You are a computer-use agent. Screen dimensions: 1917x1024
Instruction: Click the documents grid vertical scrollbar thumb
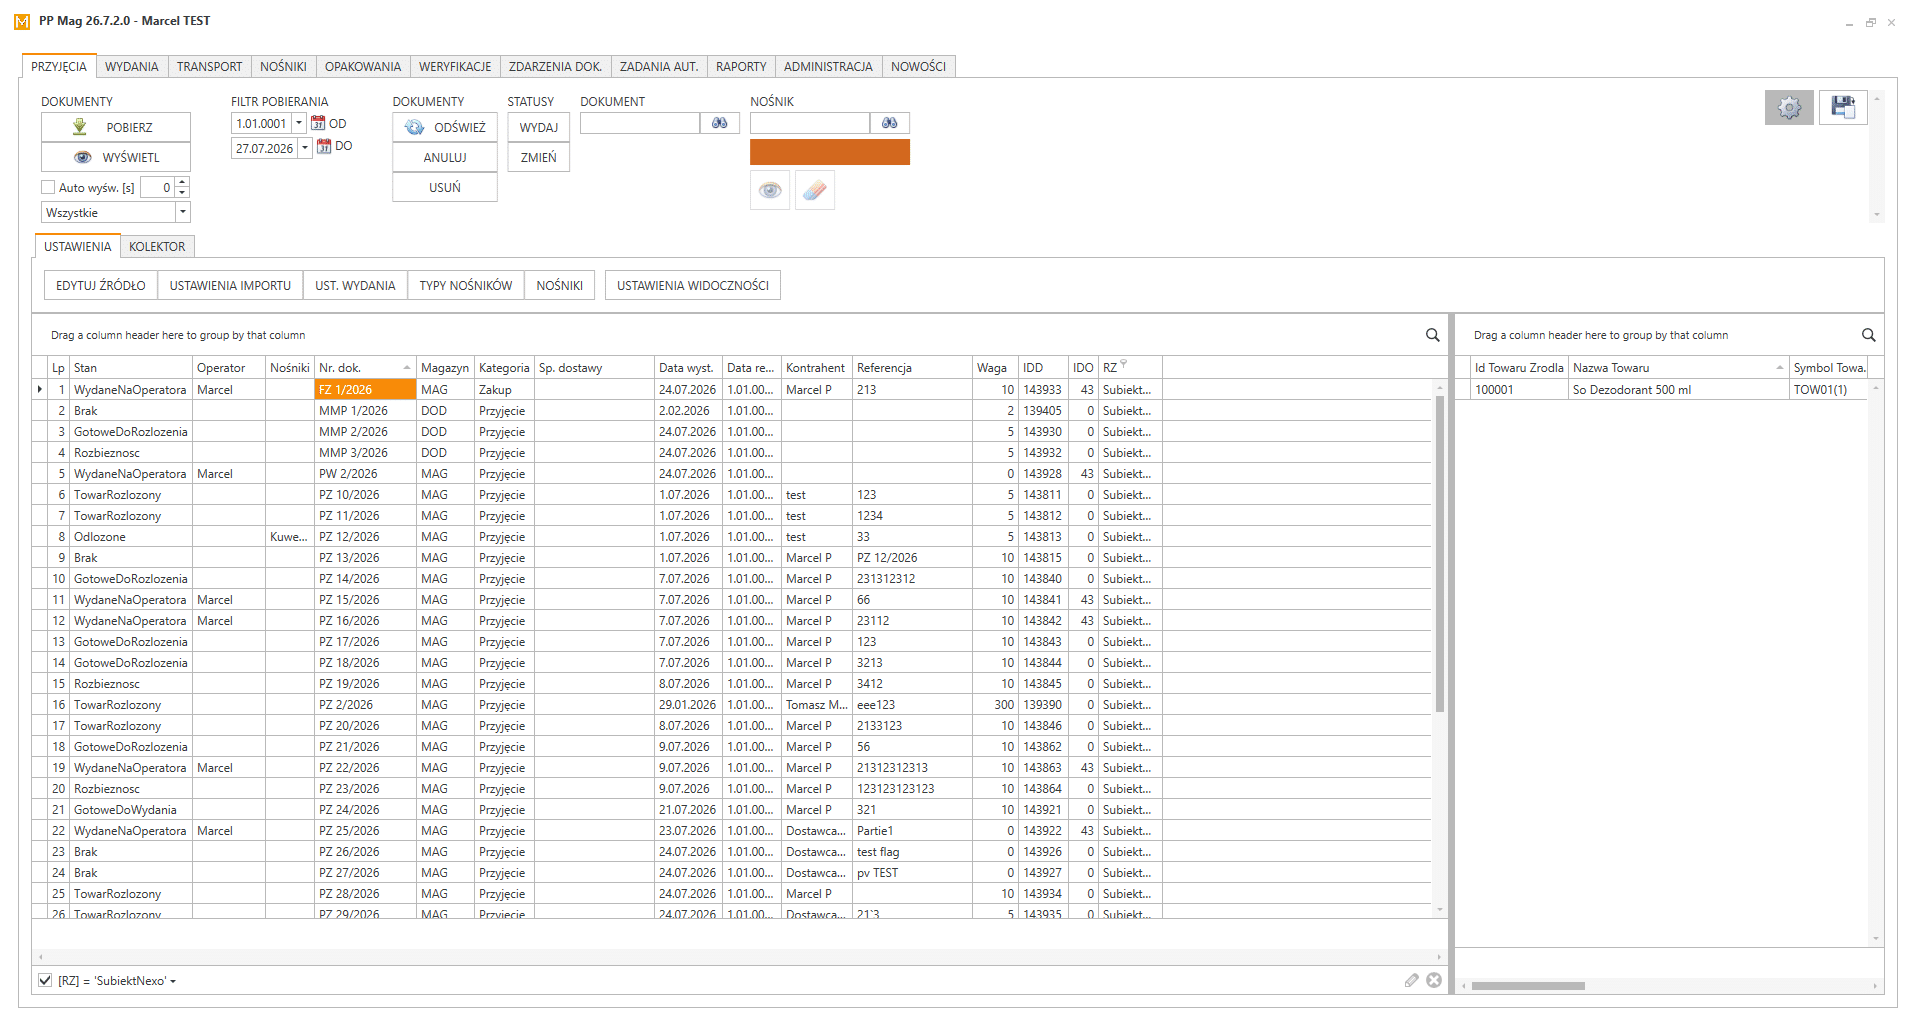tap(1440, 553)
